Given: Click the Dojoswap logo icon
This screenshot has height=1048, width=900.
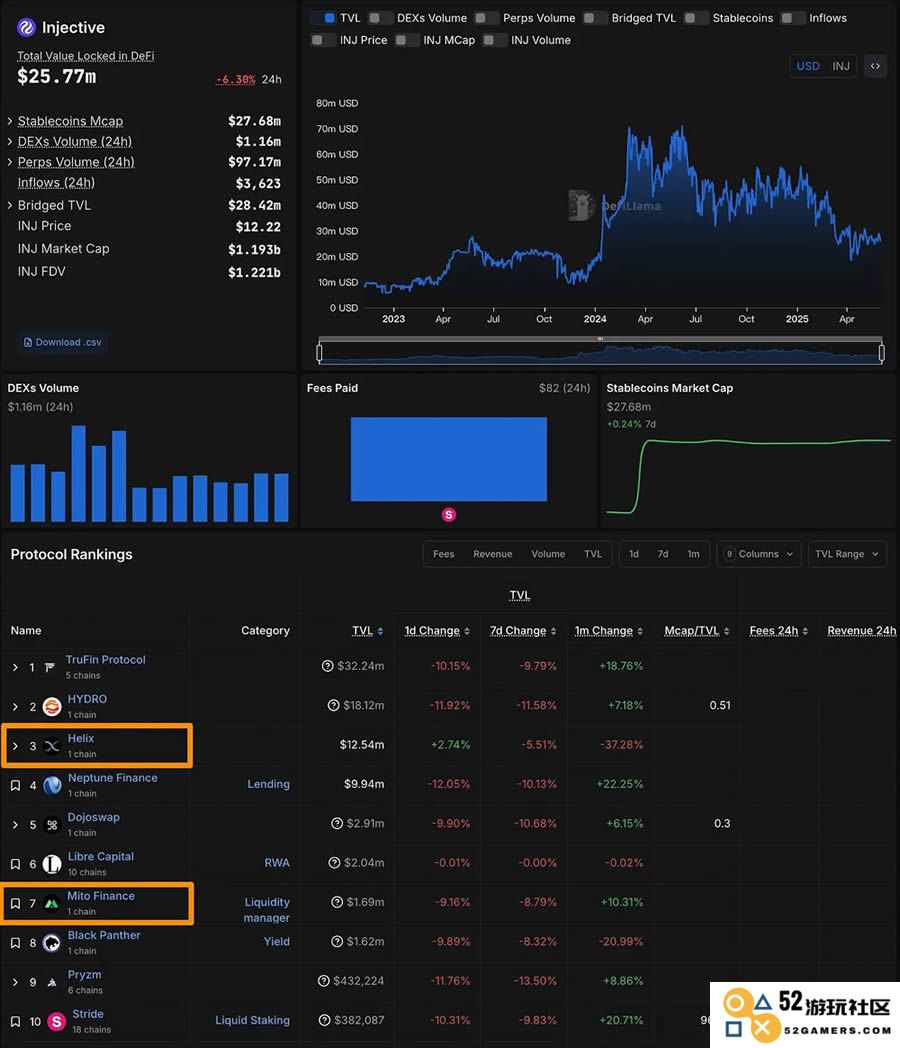Looking at the screenshot, I should [52, 825].
